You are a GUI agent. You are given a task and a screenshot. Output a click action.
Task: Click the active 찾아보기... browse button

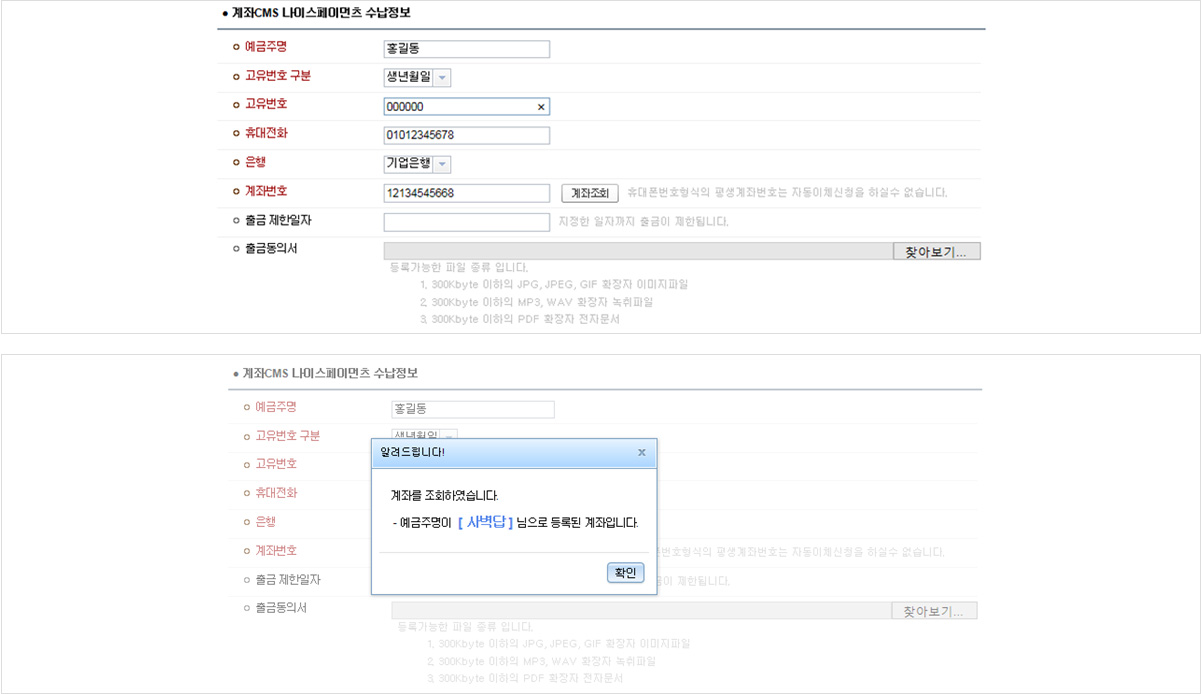pos(936,252)
